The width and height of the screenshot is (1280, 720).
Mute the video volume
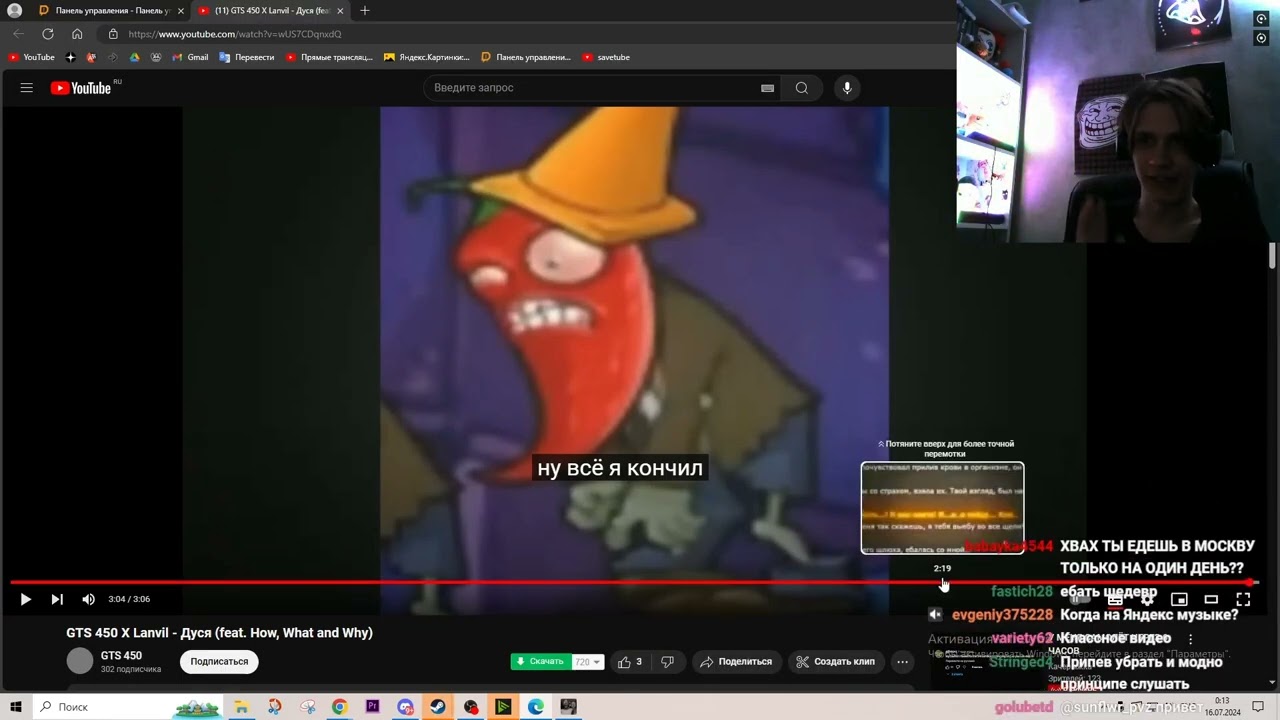click(88, 599)
